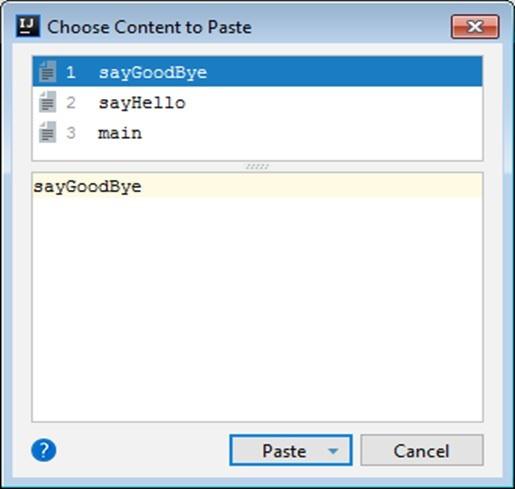Select the sayHello clipboard entry
Image resolution: width=515 pixels, height=489 pixels.
257,102
